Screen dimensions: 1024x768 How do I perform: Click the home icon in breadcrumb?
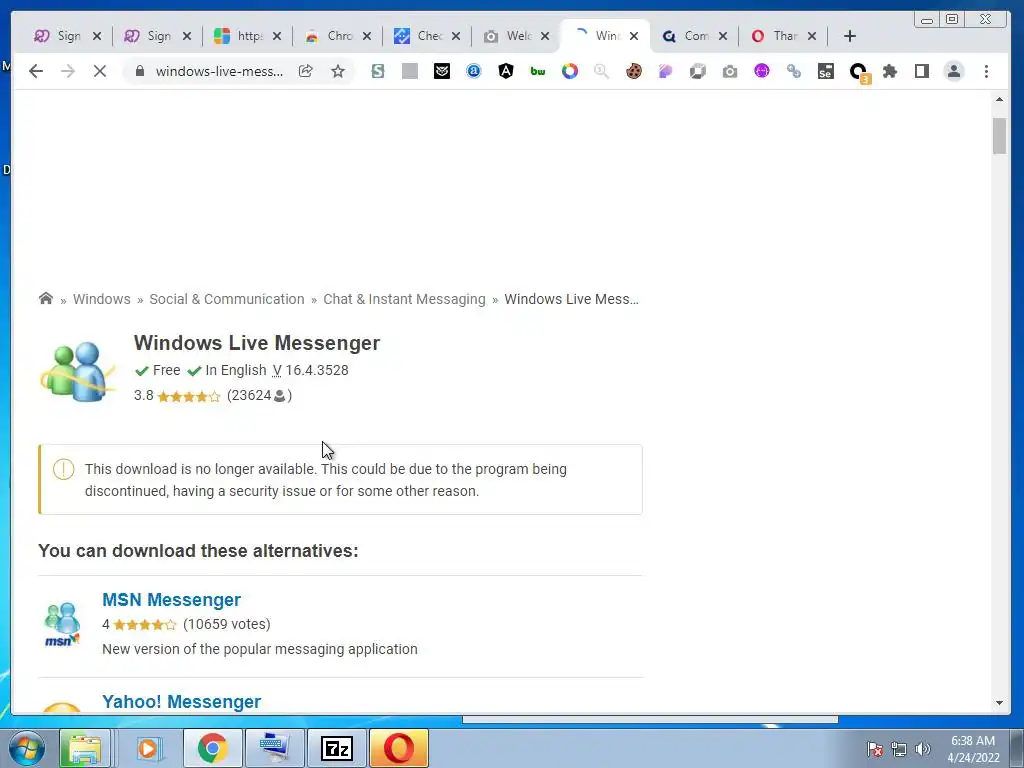pyautogui.click(x=46, y=298)
